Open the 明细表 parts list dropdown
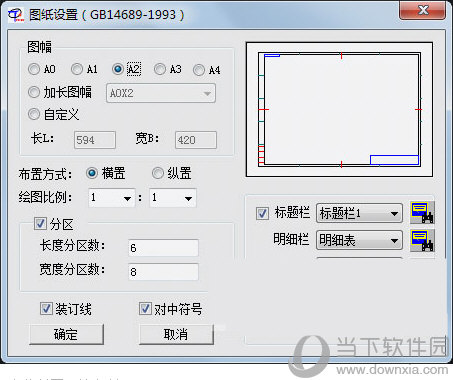The image size is (453, 380). (x=359, y=240)
